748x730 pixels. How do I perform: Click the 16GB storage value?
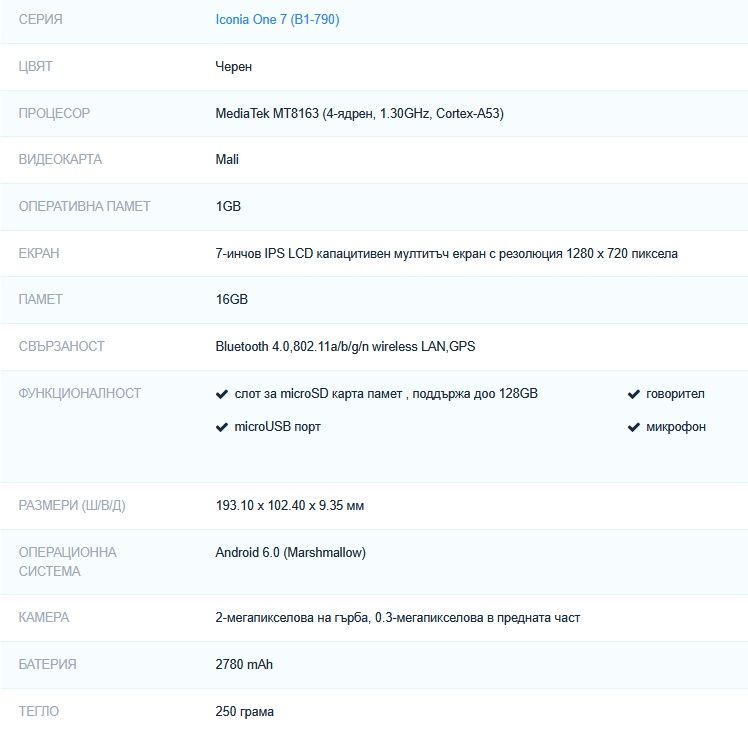pyautogui.click(x=231, y=299)
